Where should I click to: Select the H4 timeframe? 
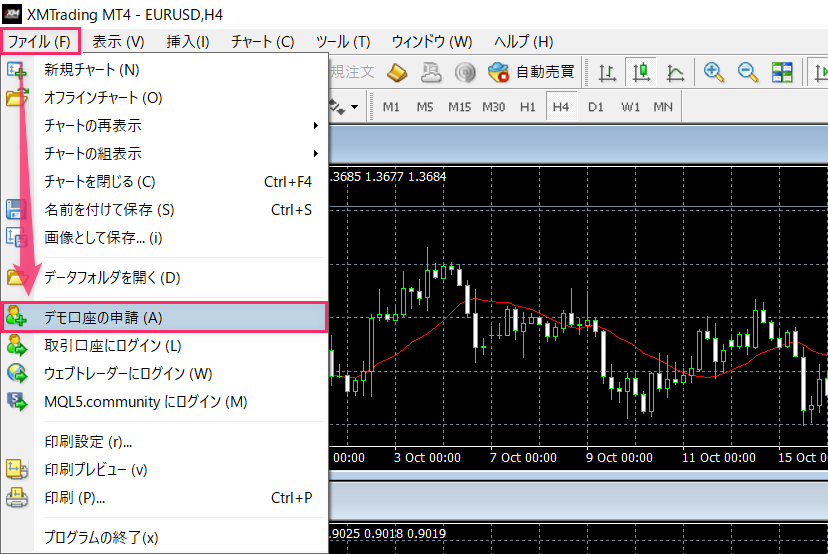[x=561, y=107]
